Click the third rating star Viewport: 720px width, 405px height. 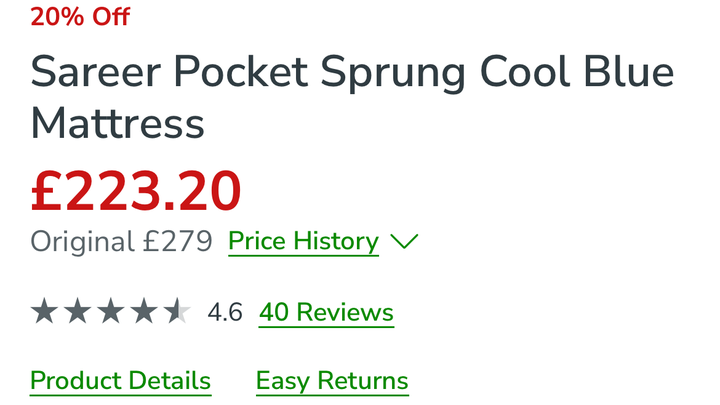coord(111,312)
